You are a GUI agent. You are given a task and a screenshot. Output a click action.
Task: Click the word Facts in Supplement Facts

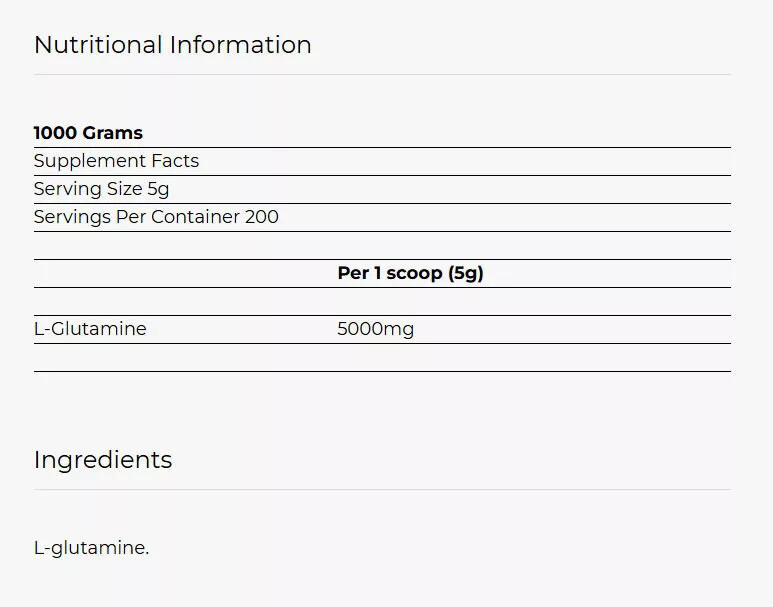(174, 161)
